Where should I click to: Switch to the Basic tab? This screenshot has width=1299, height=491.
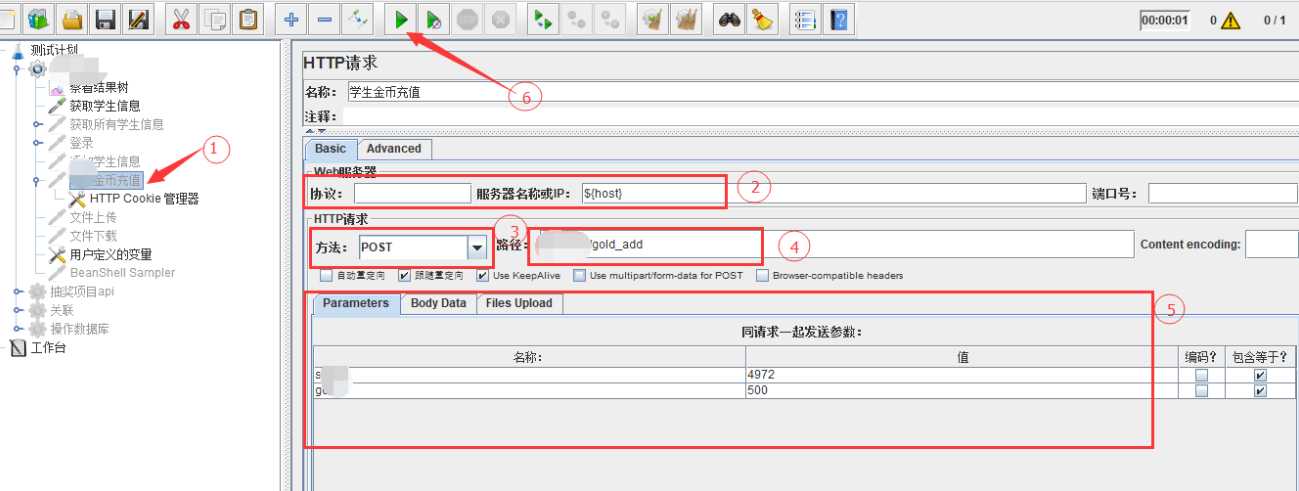coord(330,148)
